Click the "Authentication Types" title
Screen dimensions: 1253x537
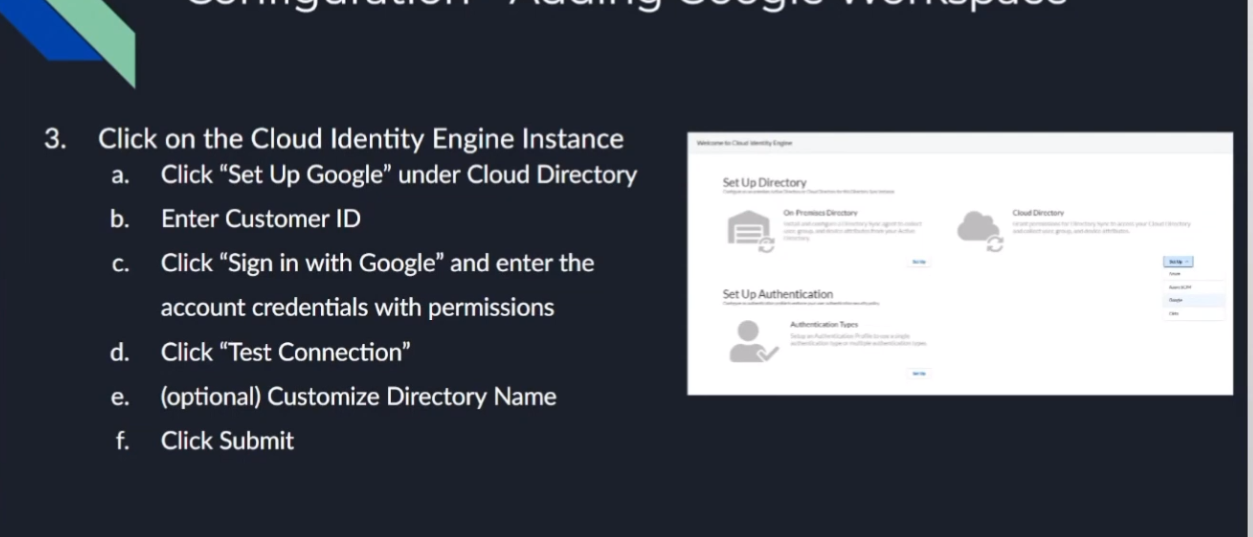coord(824,325)
